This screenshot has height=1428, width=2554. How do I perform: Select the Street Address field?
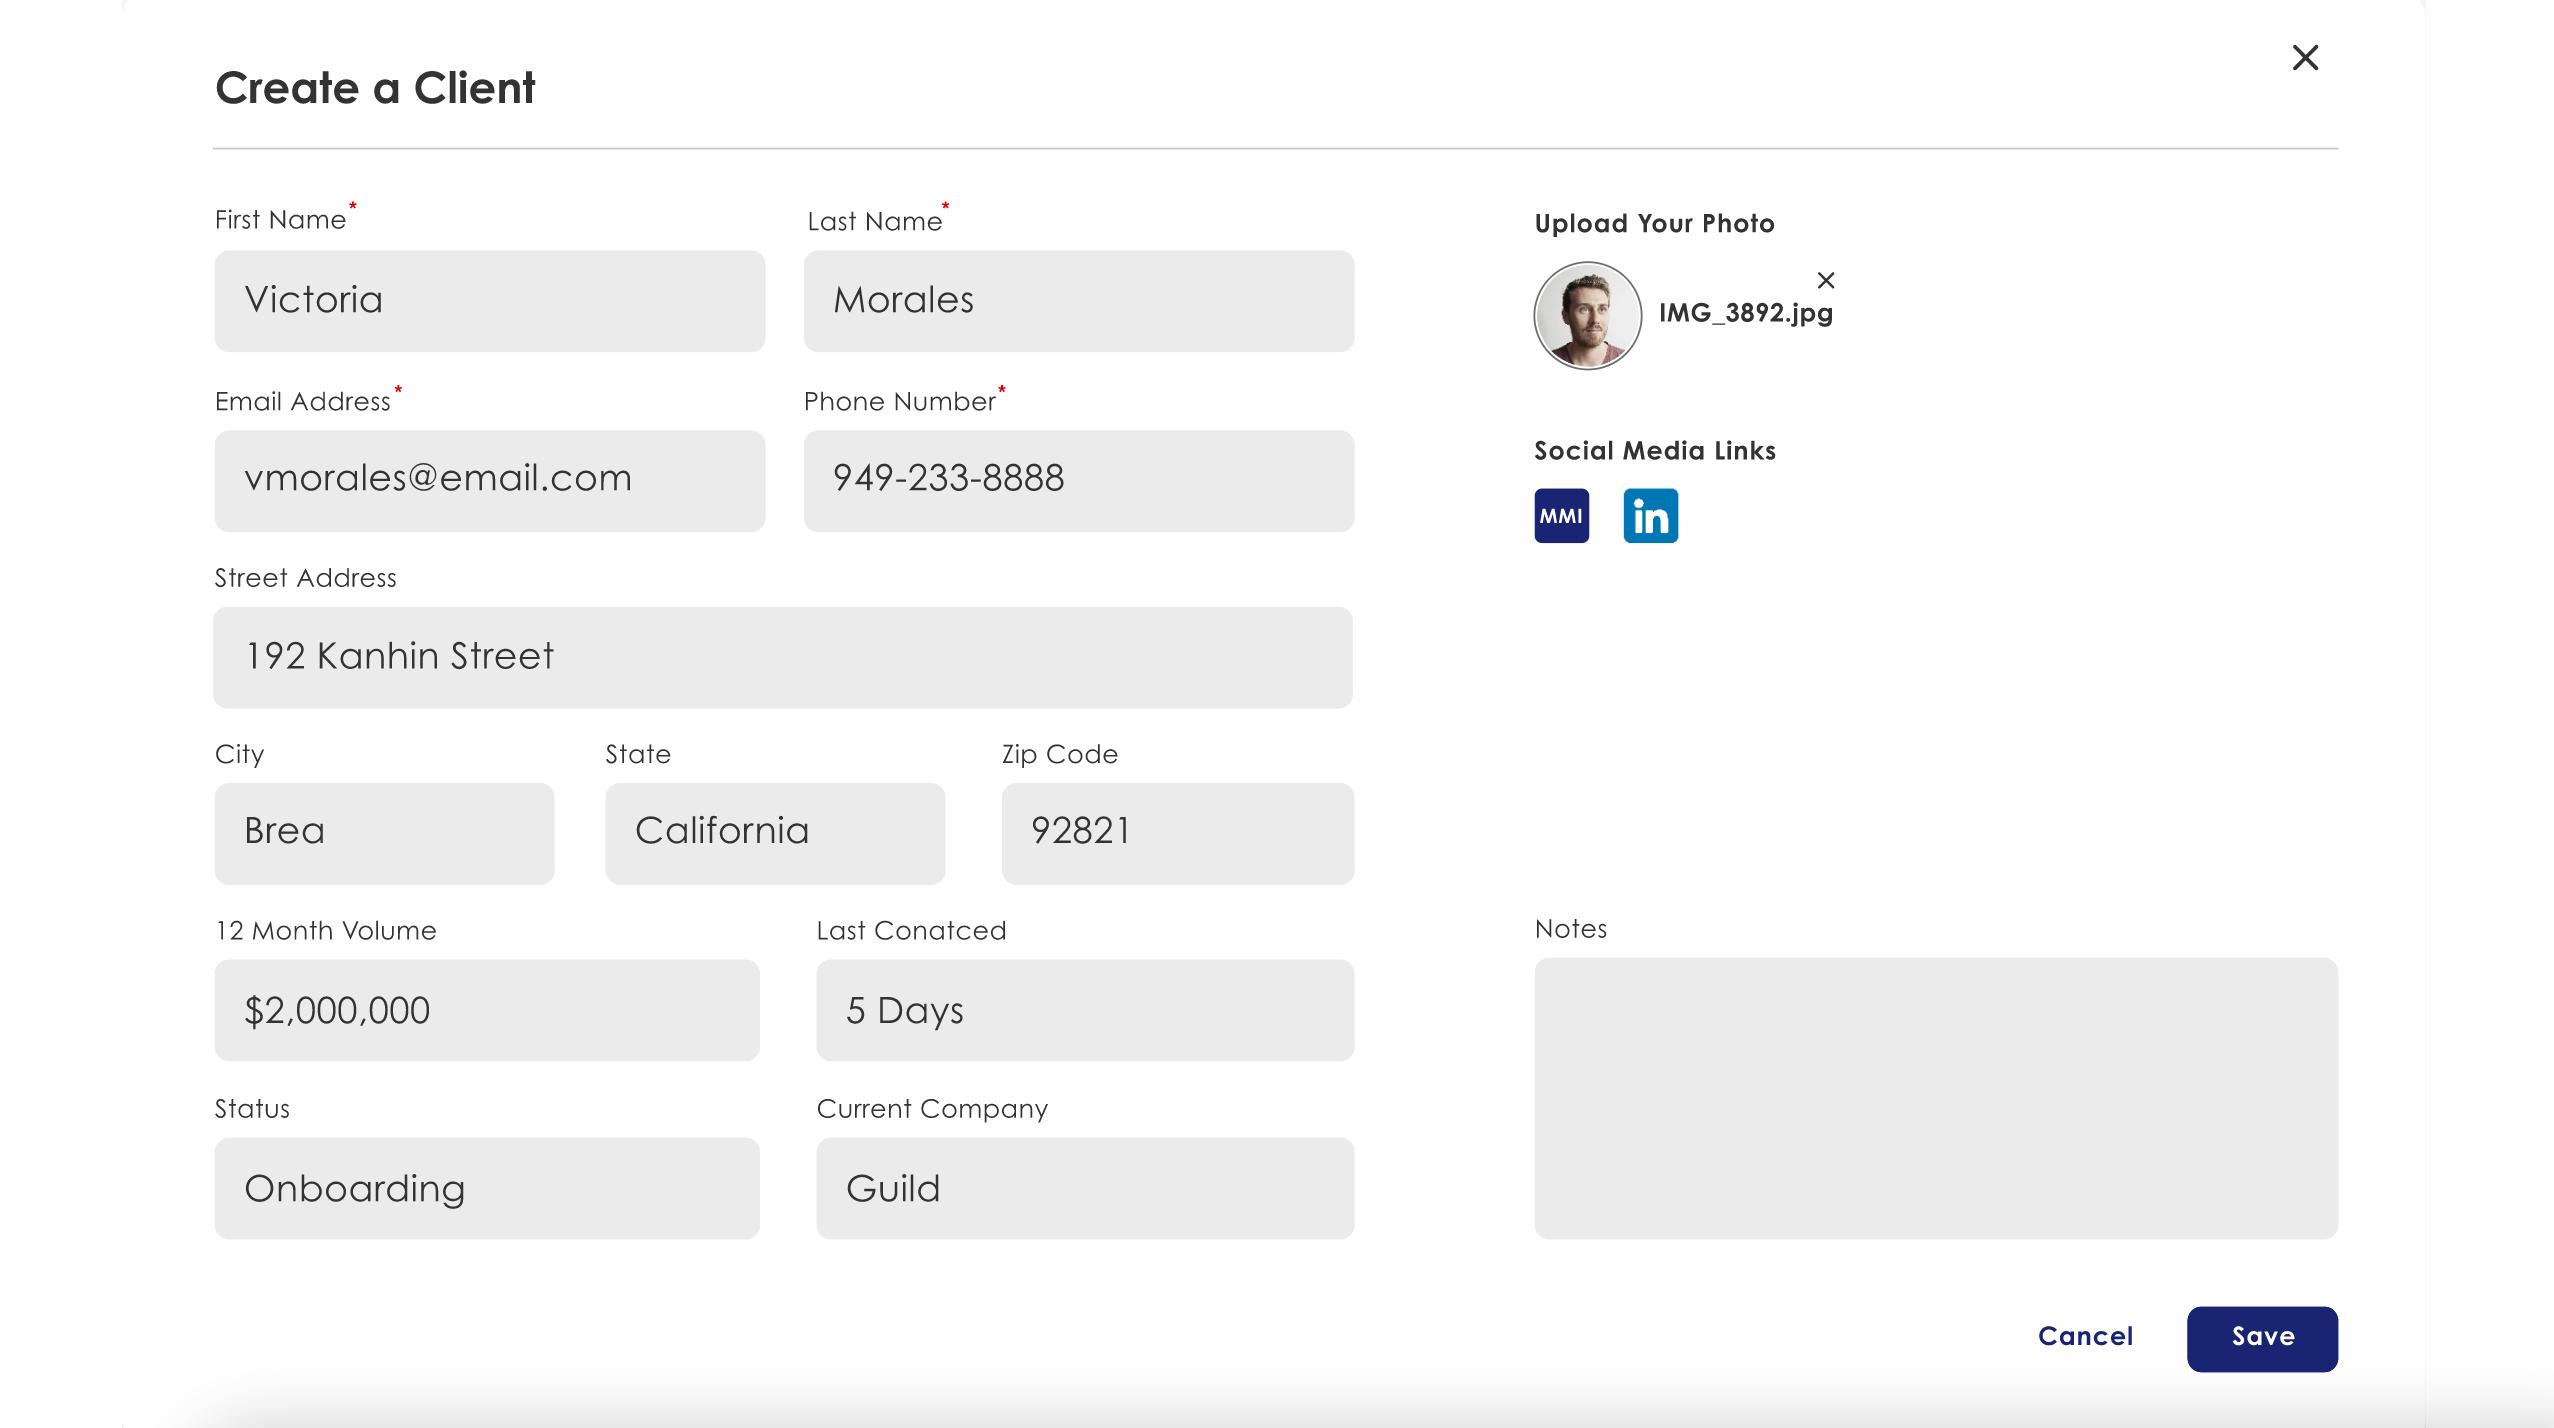pos(783,657)
